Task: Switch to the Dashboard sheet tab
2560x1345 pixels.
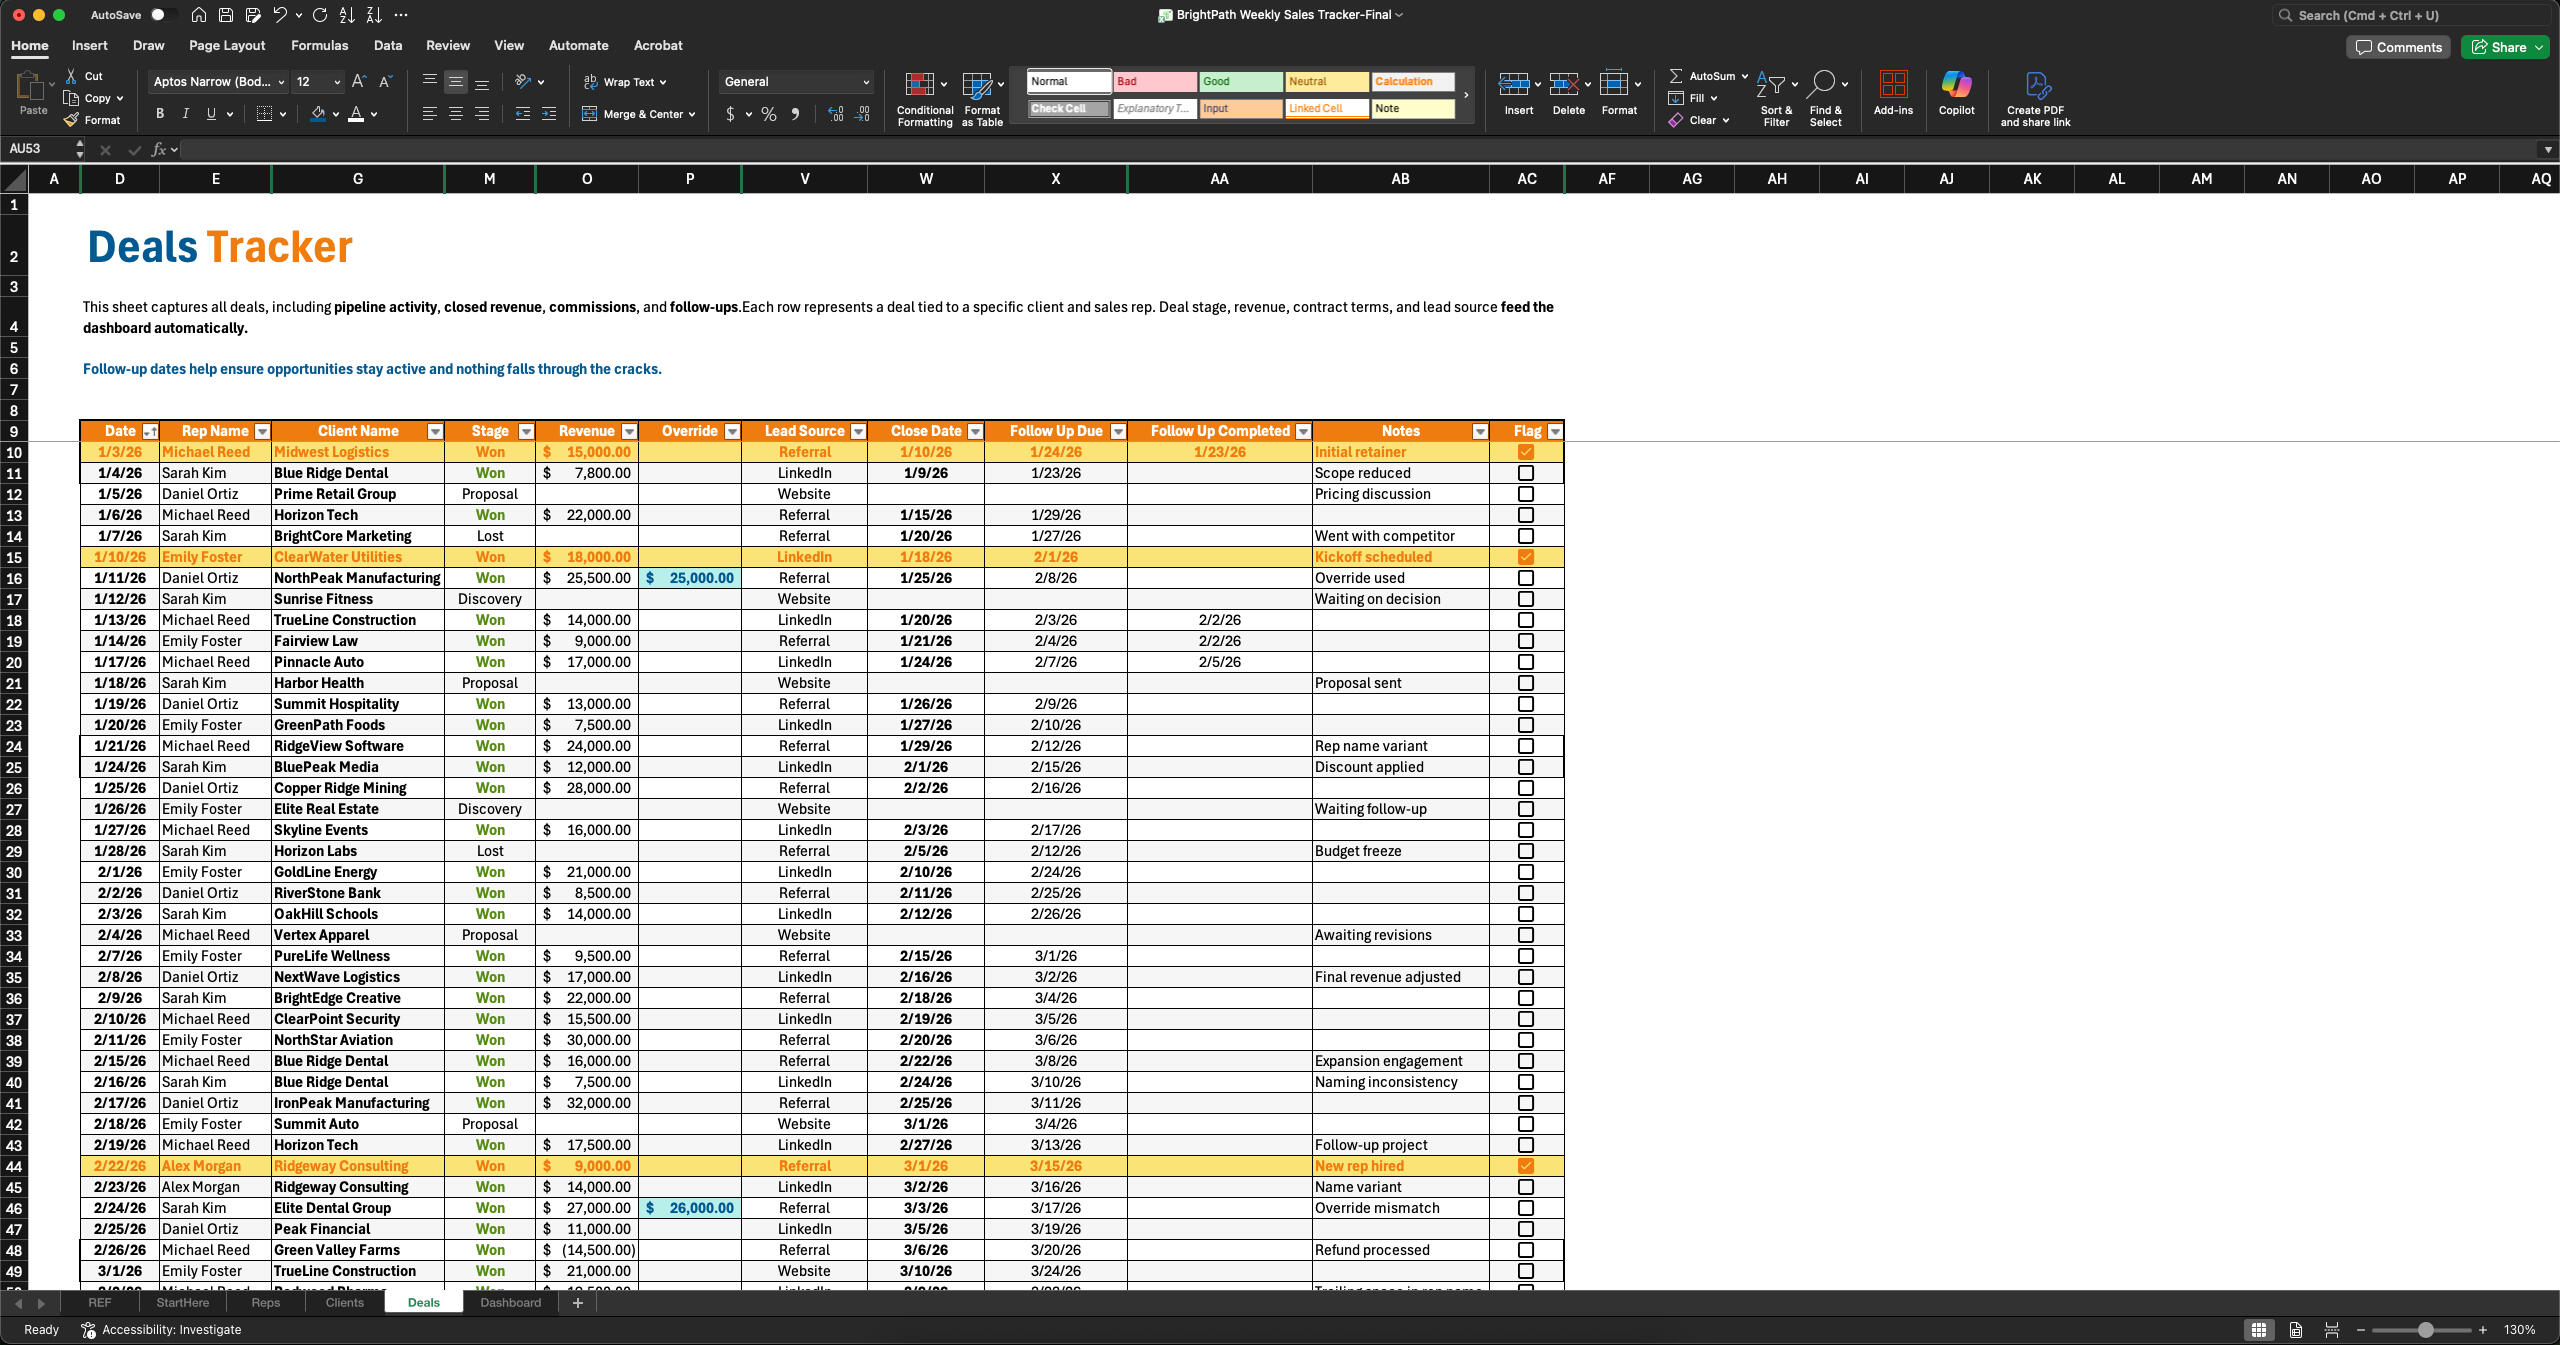Action: pos(510,1302)
